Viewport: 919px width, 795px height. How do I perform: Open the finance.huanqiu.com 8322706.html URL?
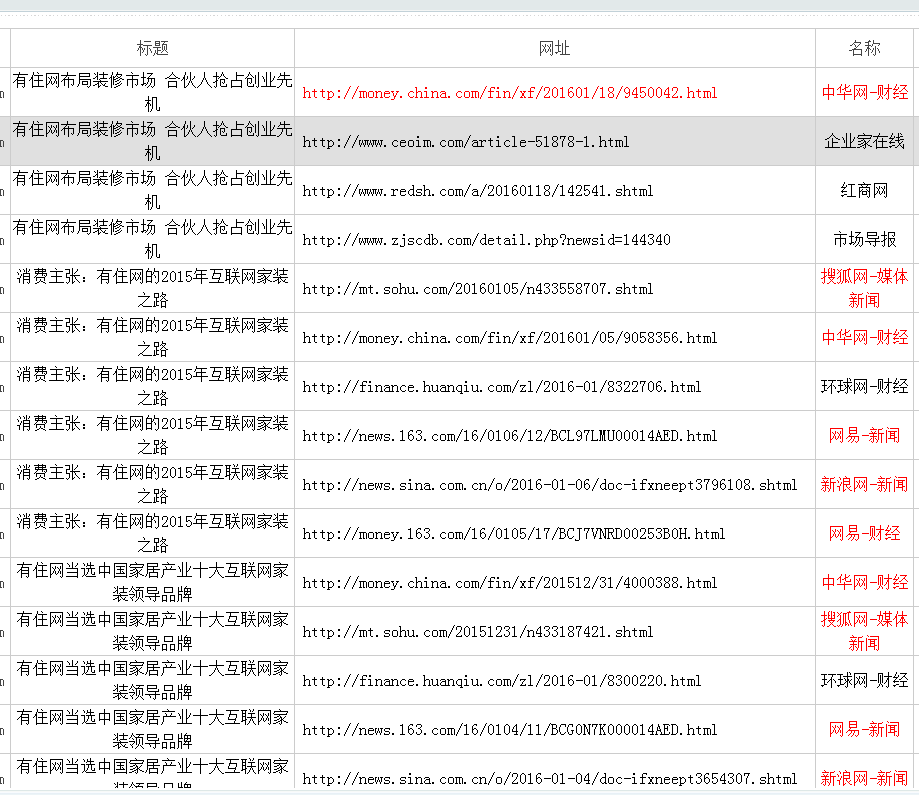[x=501, y=387]
